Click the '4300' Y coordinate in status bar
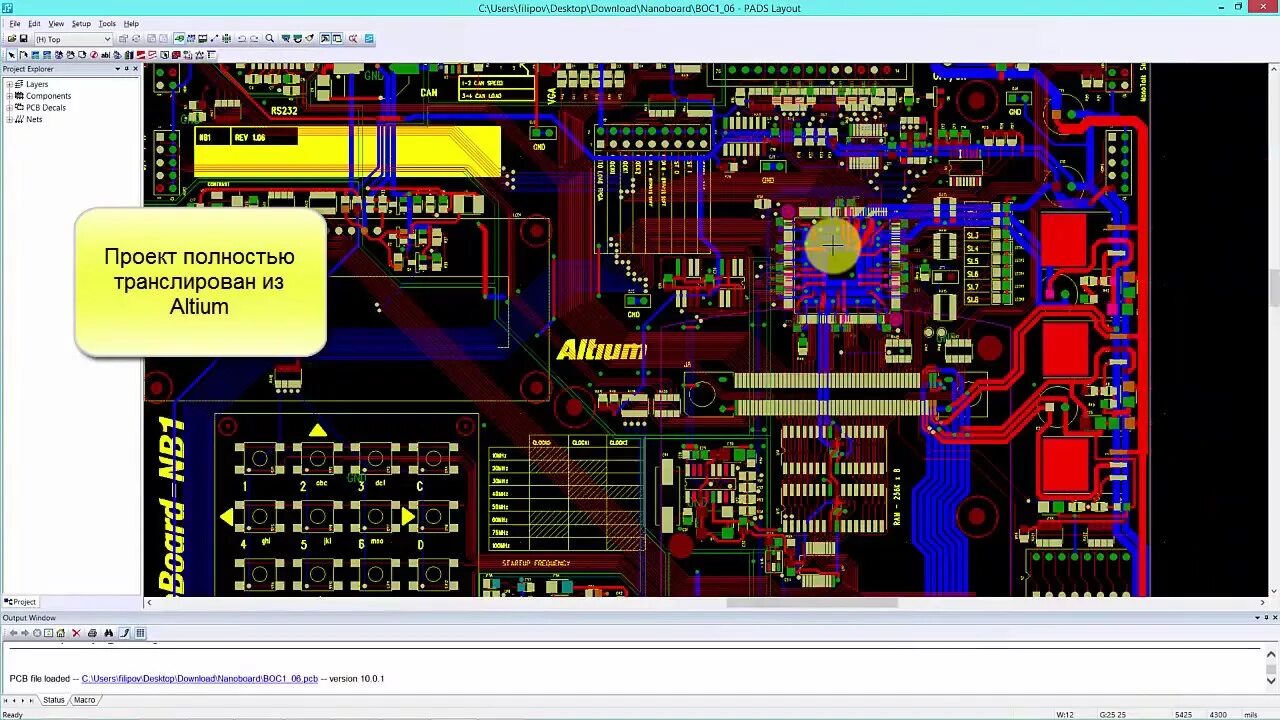1280x720 pixels. [1218, 715]
